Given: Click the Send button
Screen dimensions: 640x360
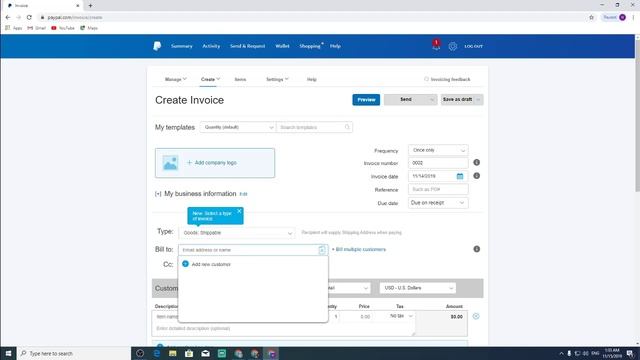Looking at the screenshot, I should [406, 100].
